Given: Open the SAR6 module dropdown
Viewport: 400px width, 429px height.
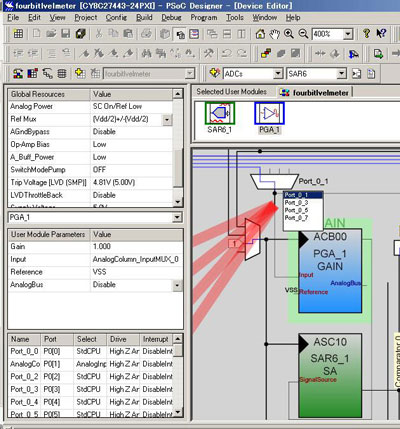Looking at the screenshot, I should tap(341, 73).
